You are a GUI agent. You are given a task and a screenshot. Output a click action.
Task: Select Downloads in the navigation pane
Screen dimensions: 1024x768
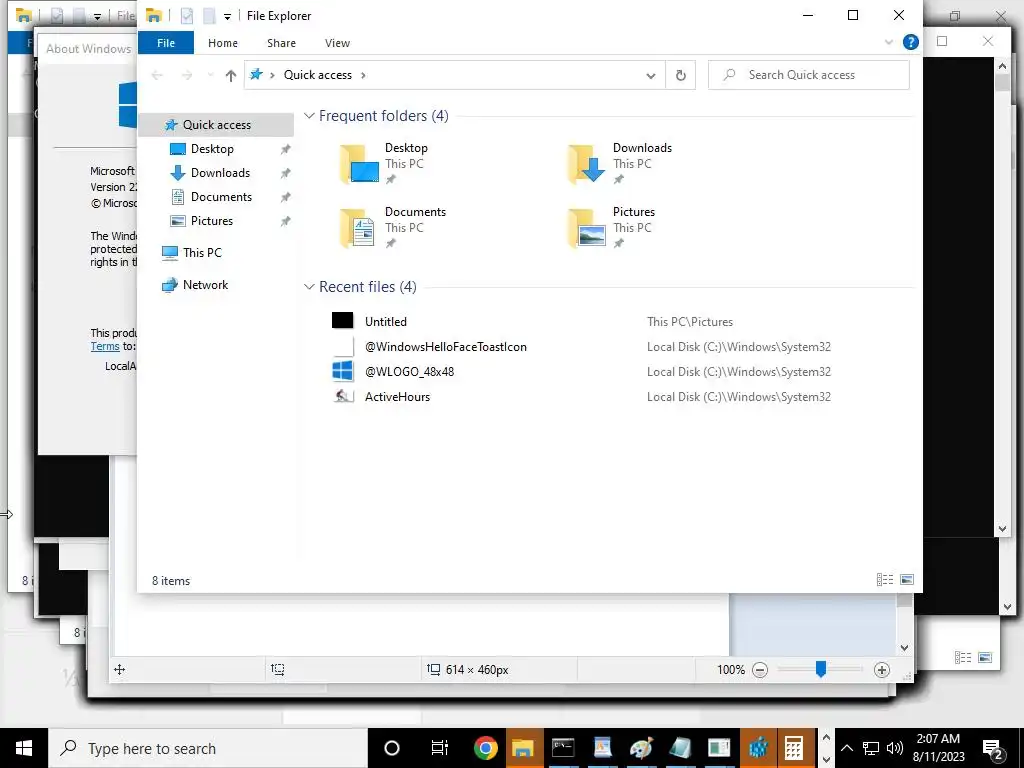(x=220, y=173)
